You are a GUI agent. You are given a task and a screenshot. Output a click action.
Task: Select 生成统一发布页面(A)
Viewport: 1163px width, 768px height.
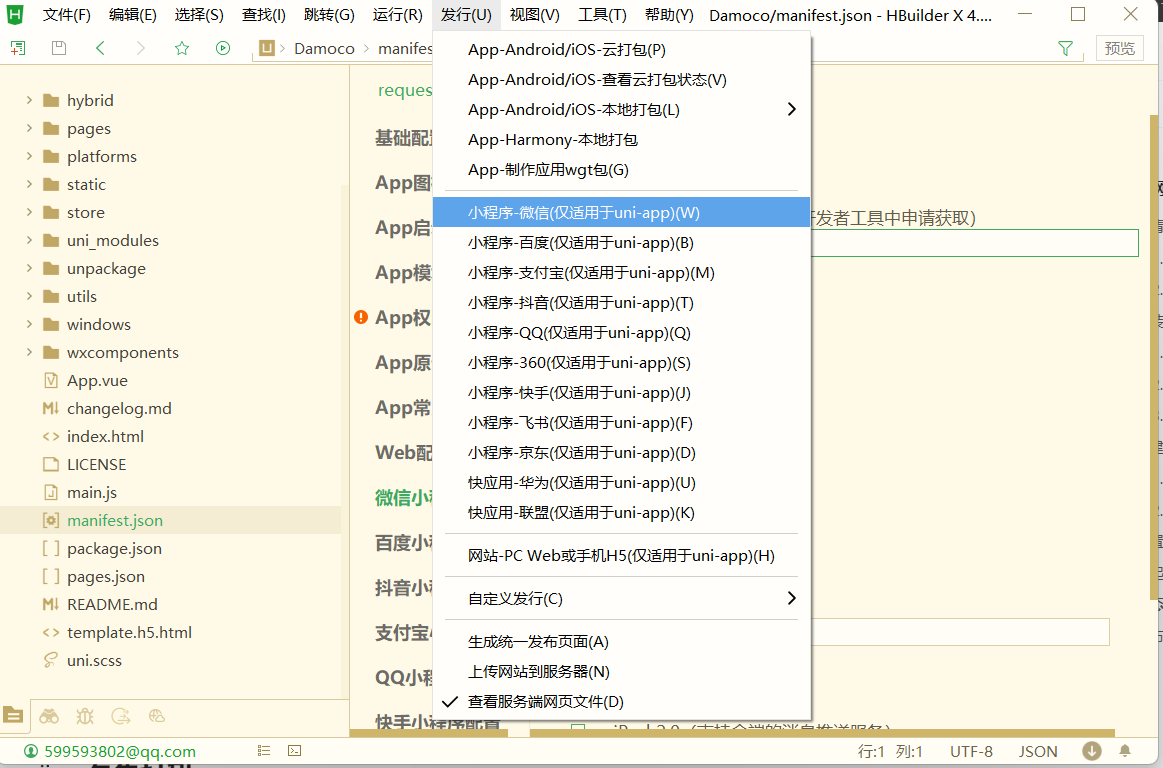click(622, 641)
